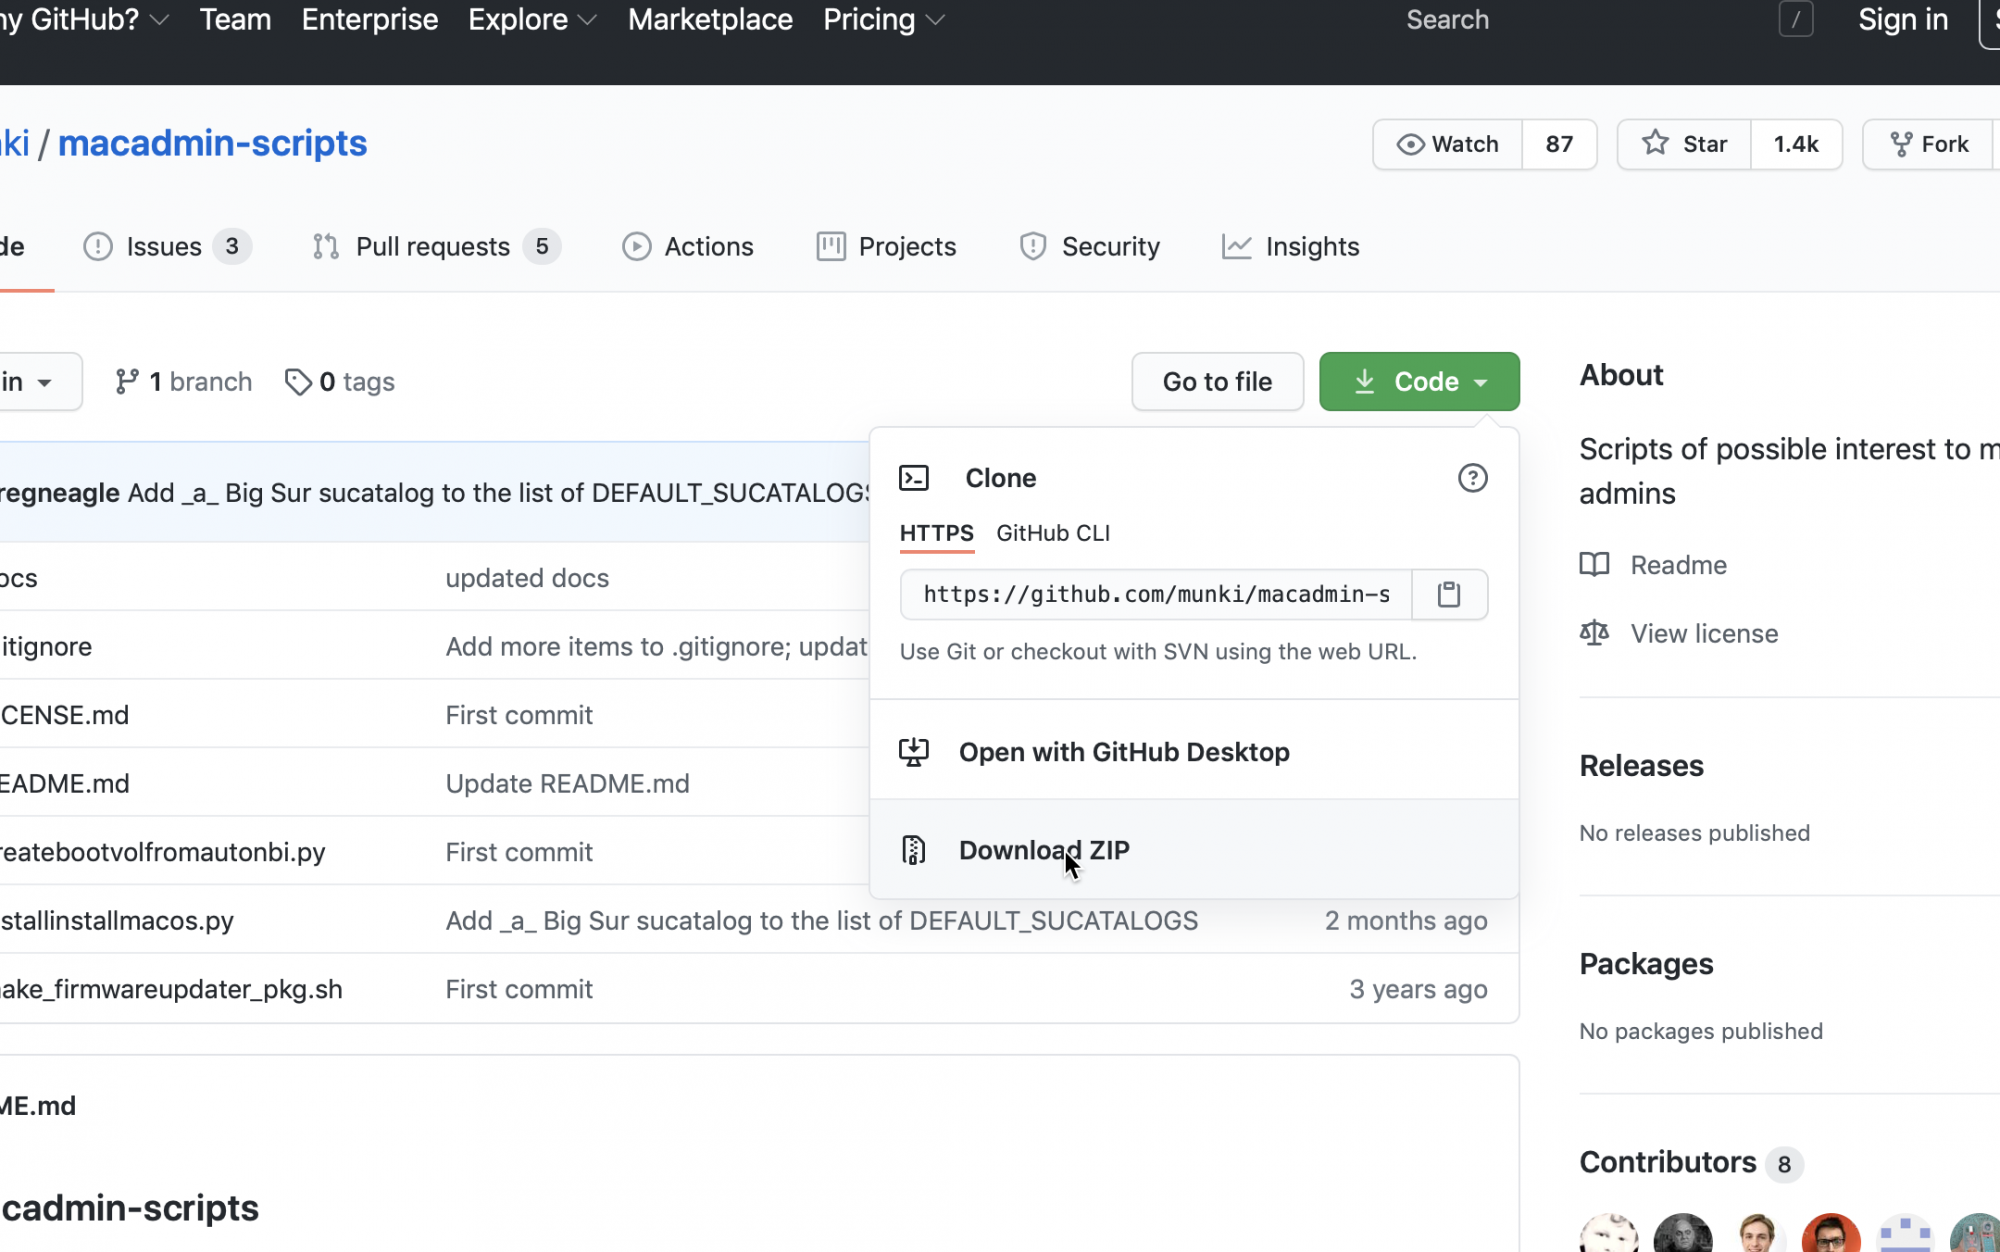Switch to the Projects tab
The height and width of the screenshot is (1252, 2000).
(x=886, y=246)
